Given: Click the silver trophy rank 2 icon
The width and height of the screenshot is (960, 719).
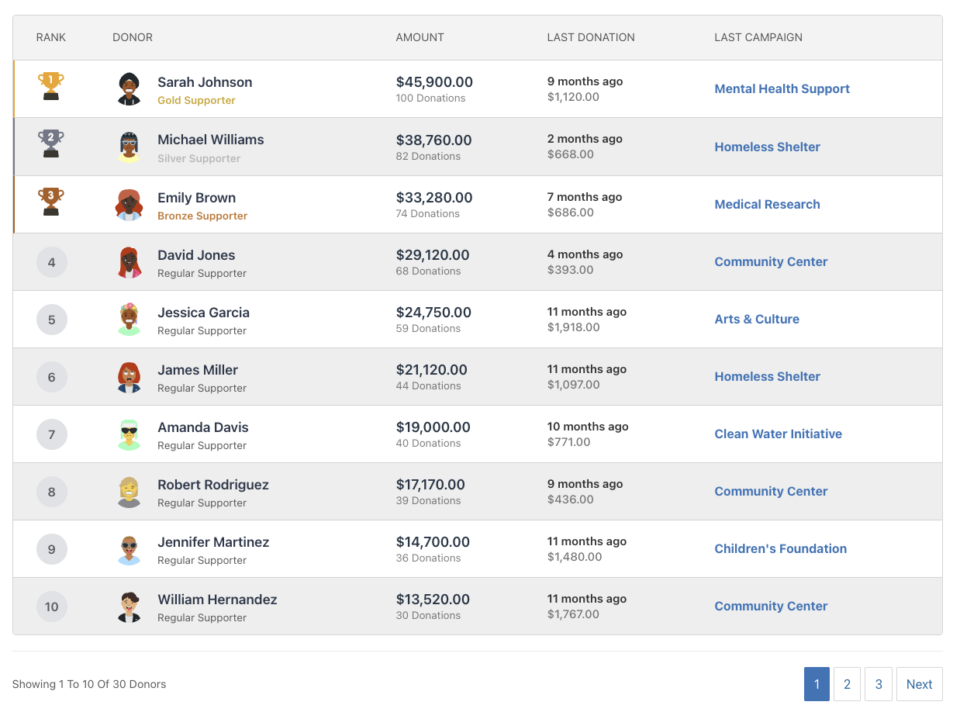Looking at the screenshot, I should coord(51,144).
